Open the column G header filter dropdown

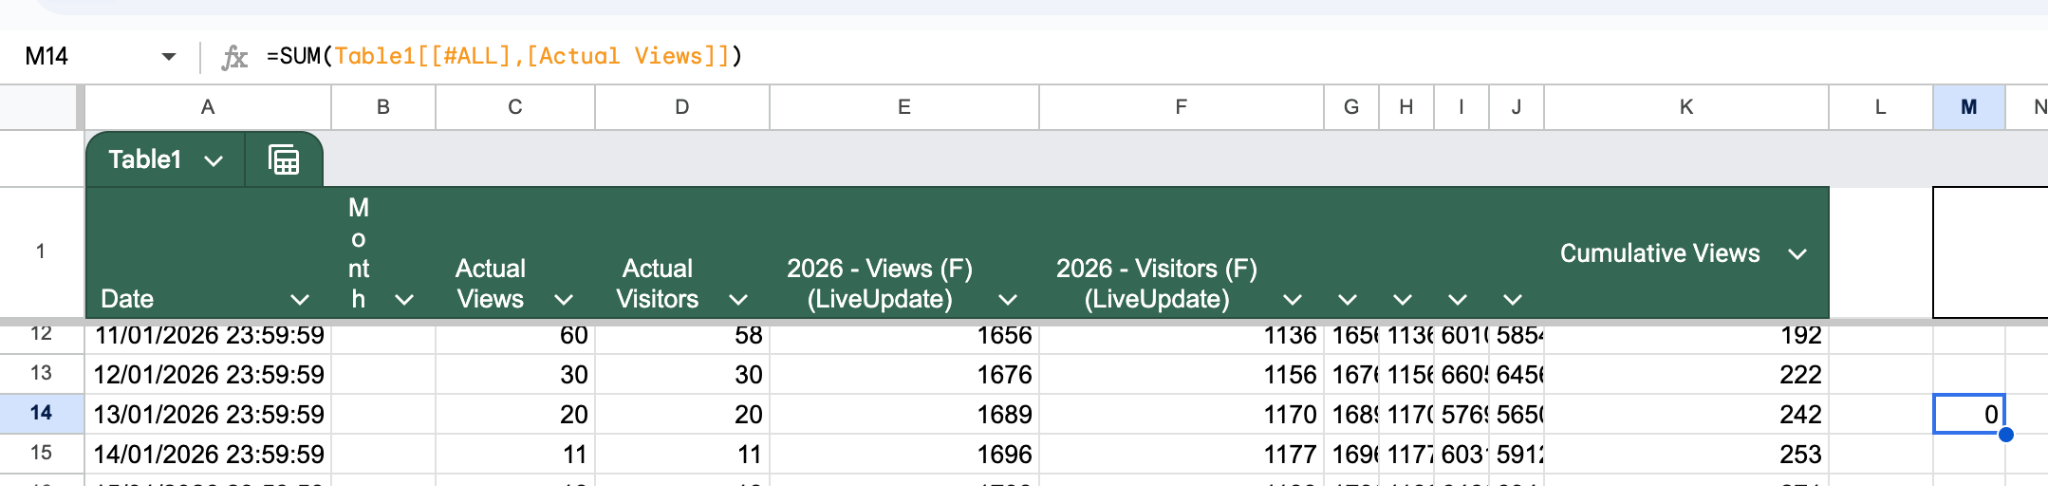click(x=1347, y=300)
